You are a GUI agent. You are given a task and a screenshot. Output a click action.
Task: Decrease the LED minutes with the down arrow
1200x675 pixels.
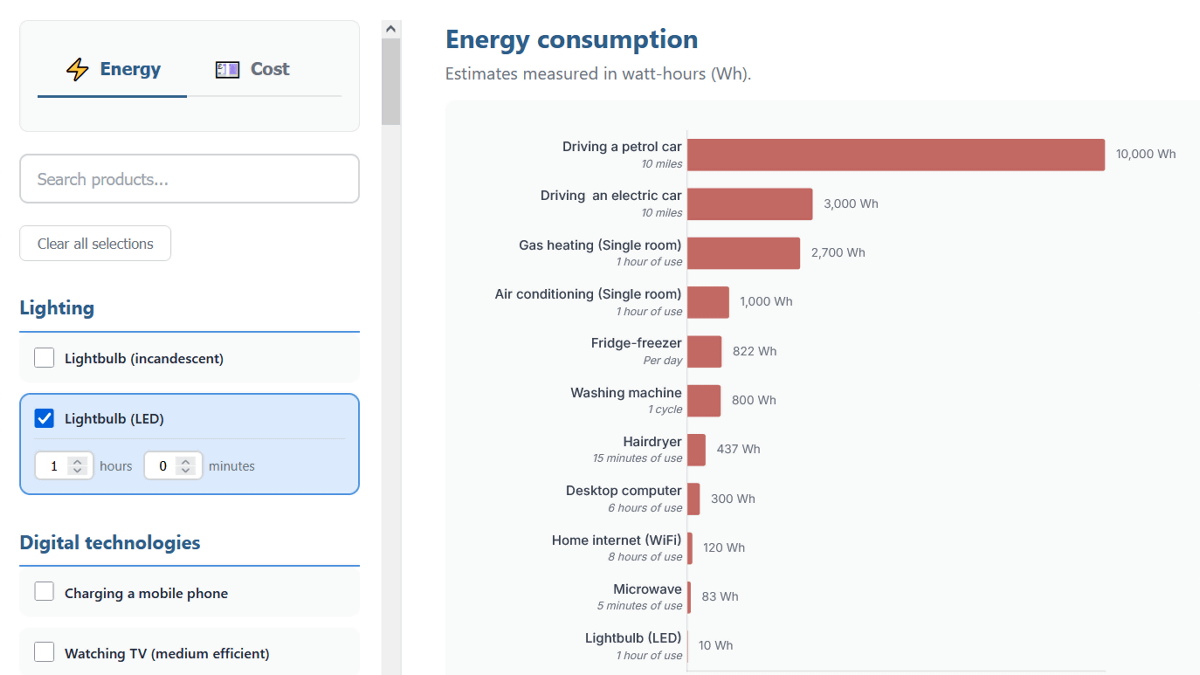185,471
